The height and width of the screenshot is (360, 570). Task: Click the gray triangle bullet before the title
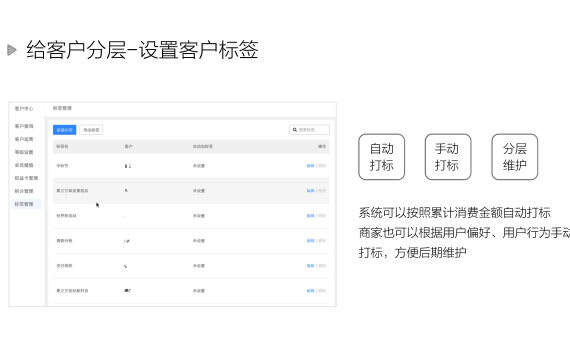point(12,50)
